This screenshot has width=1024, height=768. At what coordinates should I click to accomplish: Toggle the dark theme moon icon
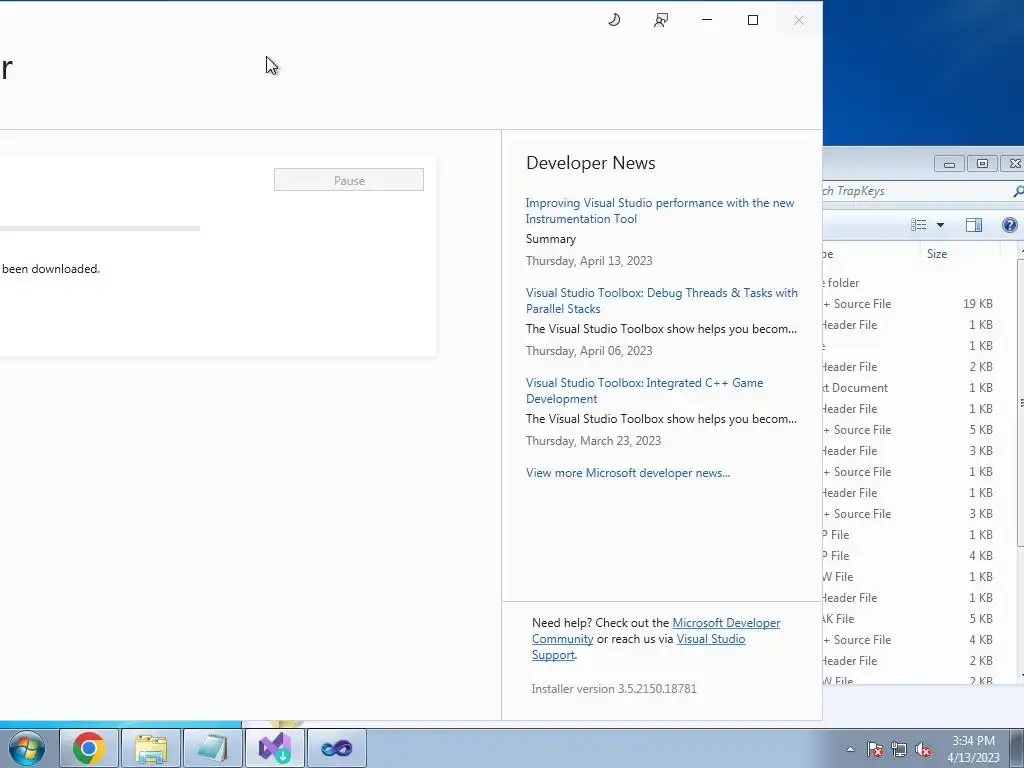pyautogui.click(x=614, y=20)
